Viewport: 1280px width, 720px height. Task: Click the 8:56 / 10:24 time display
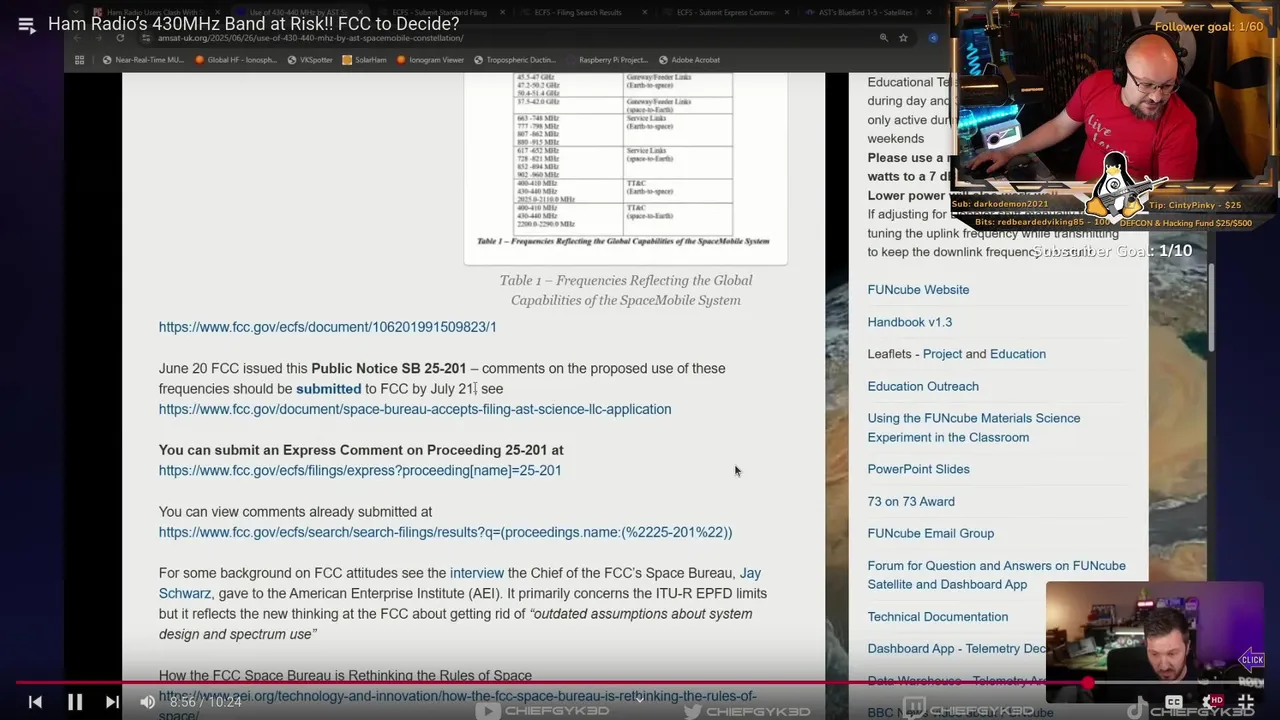206,702
